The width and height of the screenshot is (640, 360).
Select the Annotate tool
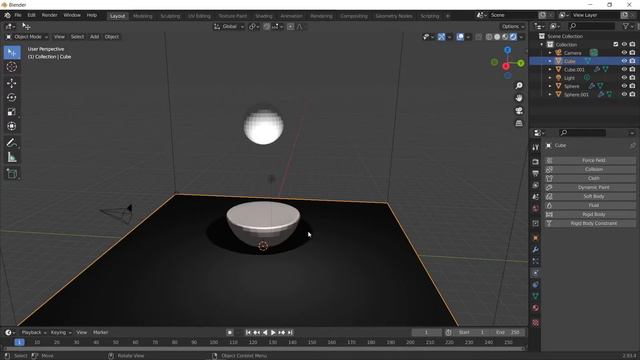click(x=11, y=143)
